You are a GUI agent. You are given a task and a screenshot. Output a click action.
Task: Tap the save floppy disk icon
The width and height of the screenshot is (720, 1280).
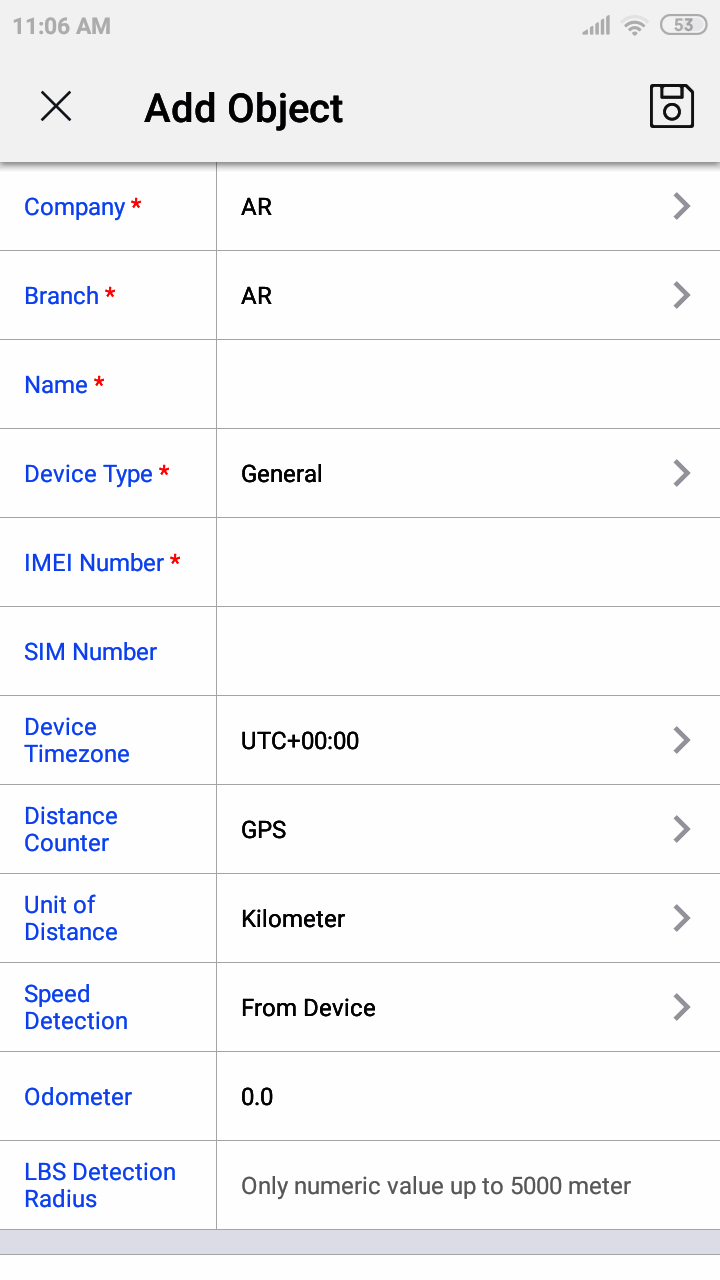click(x=671, y=105)
